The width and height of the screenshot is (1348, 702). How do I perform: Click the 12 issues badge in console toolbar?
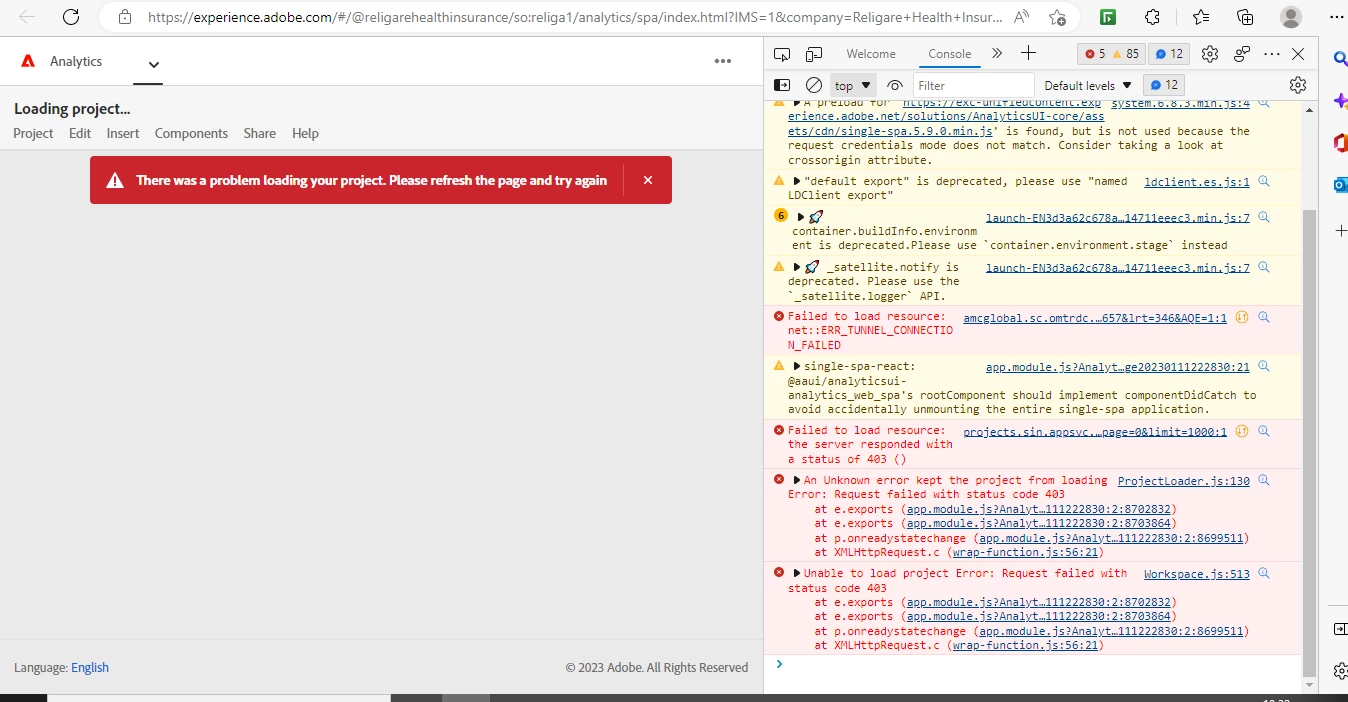tap(1164, 85)
